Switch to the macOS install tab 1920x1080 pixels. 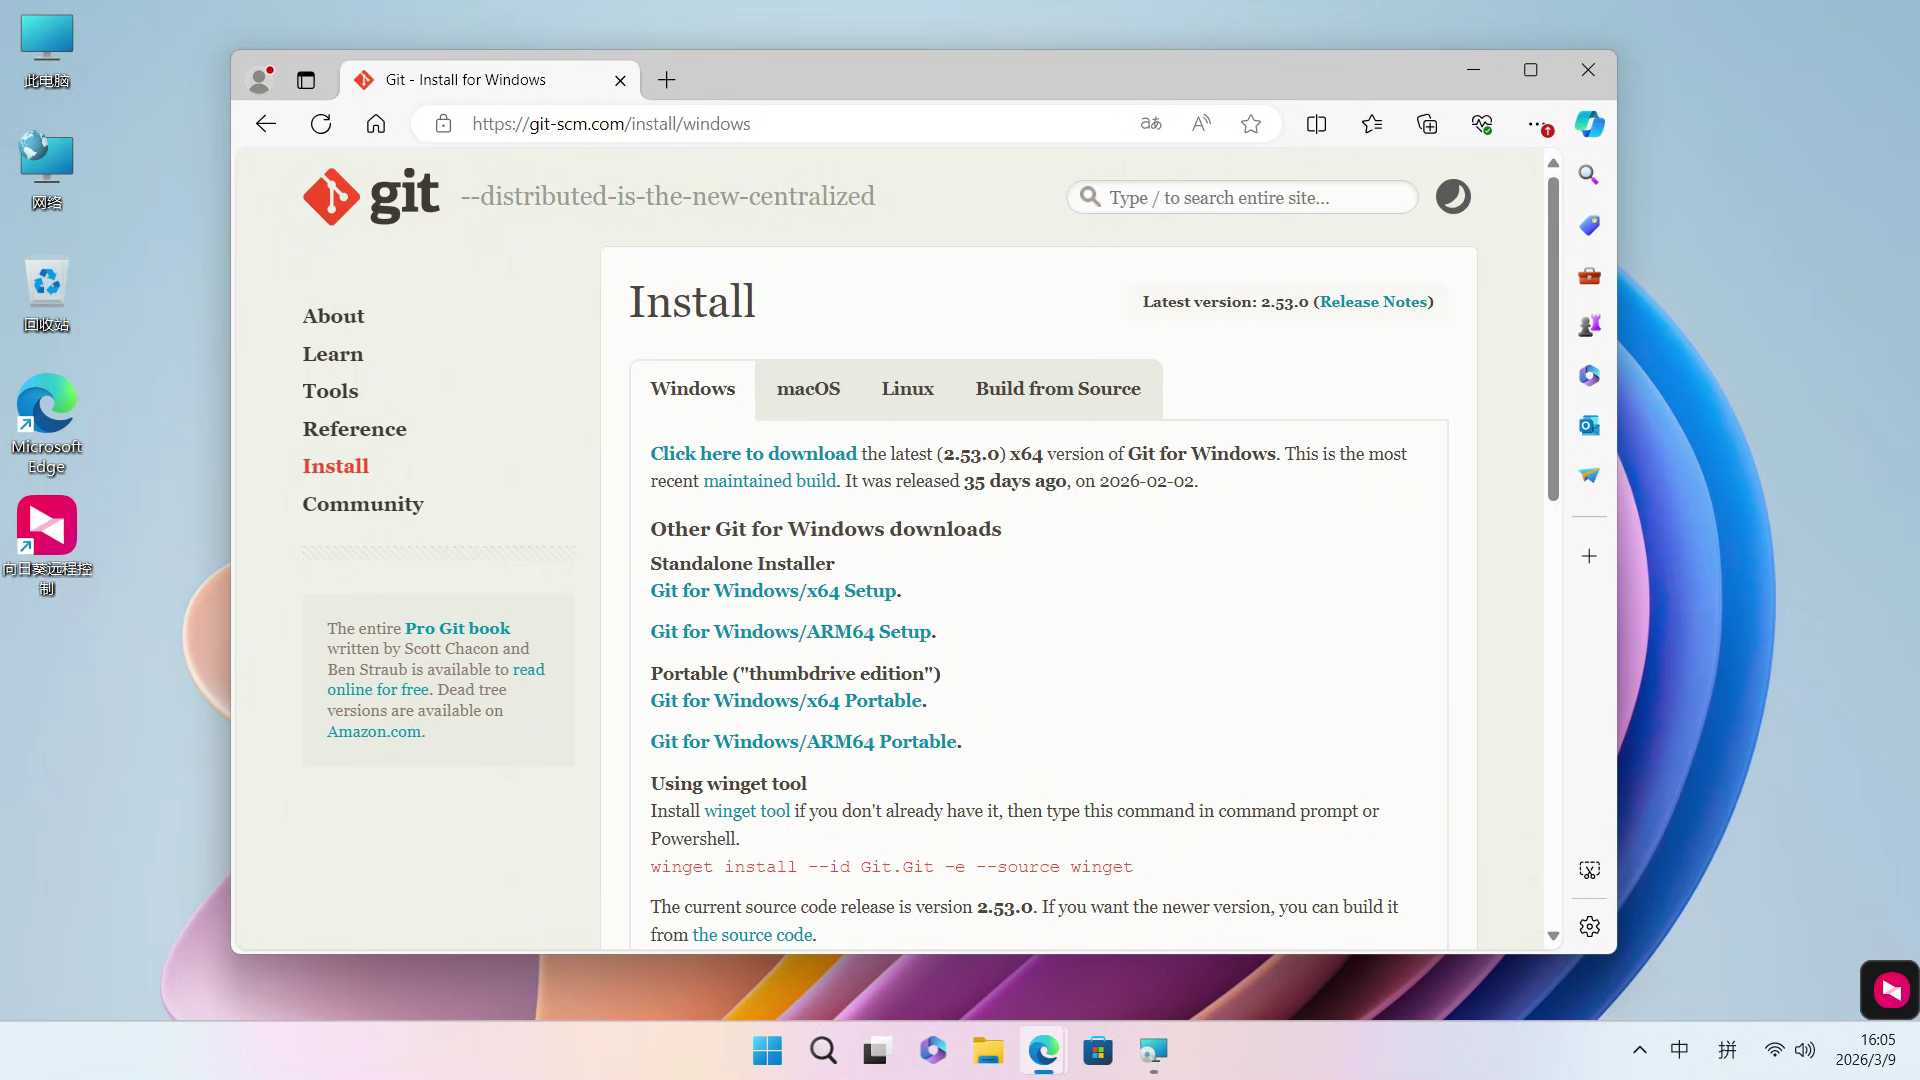click(x=808, y=389)
